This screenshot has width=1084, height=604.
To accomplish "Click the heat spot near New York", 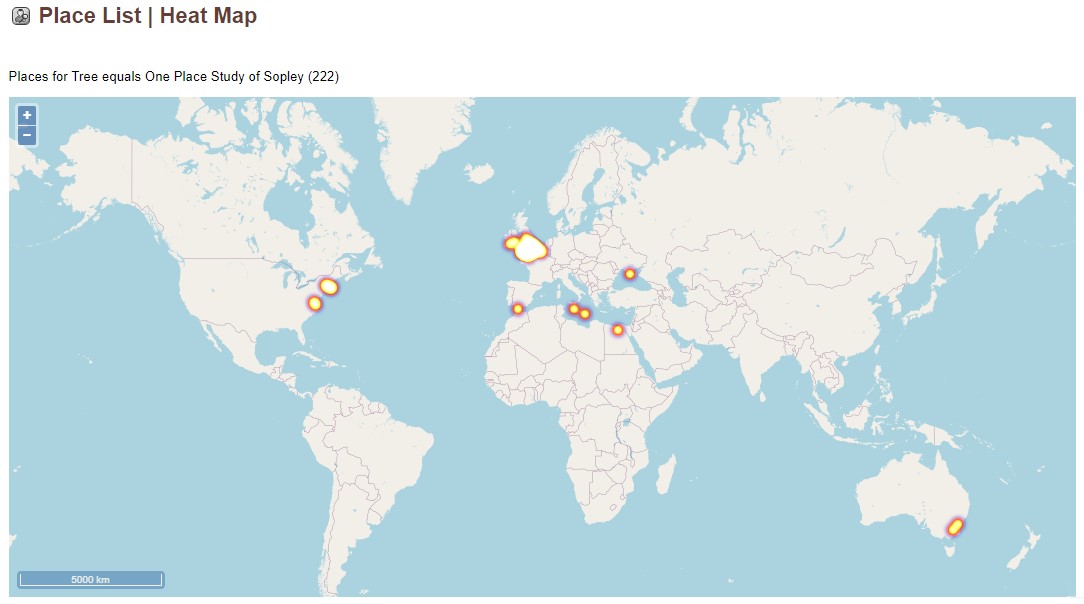I will (330, 286).
